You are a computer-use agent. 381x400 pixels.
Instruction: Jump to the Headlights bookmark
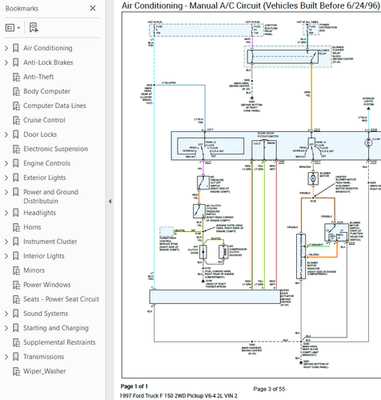coord(39,213)
